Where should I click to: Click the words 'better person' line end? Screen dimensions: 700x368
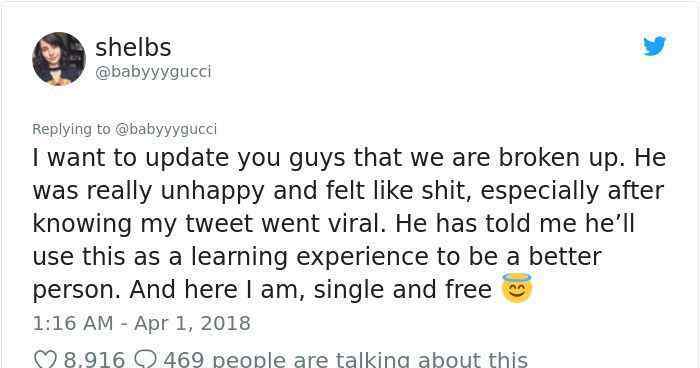pyautogui.click(x=565, y=257)
